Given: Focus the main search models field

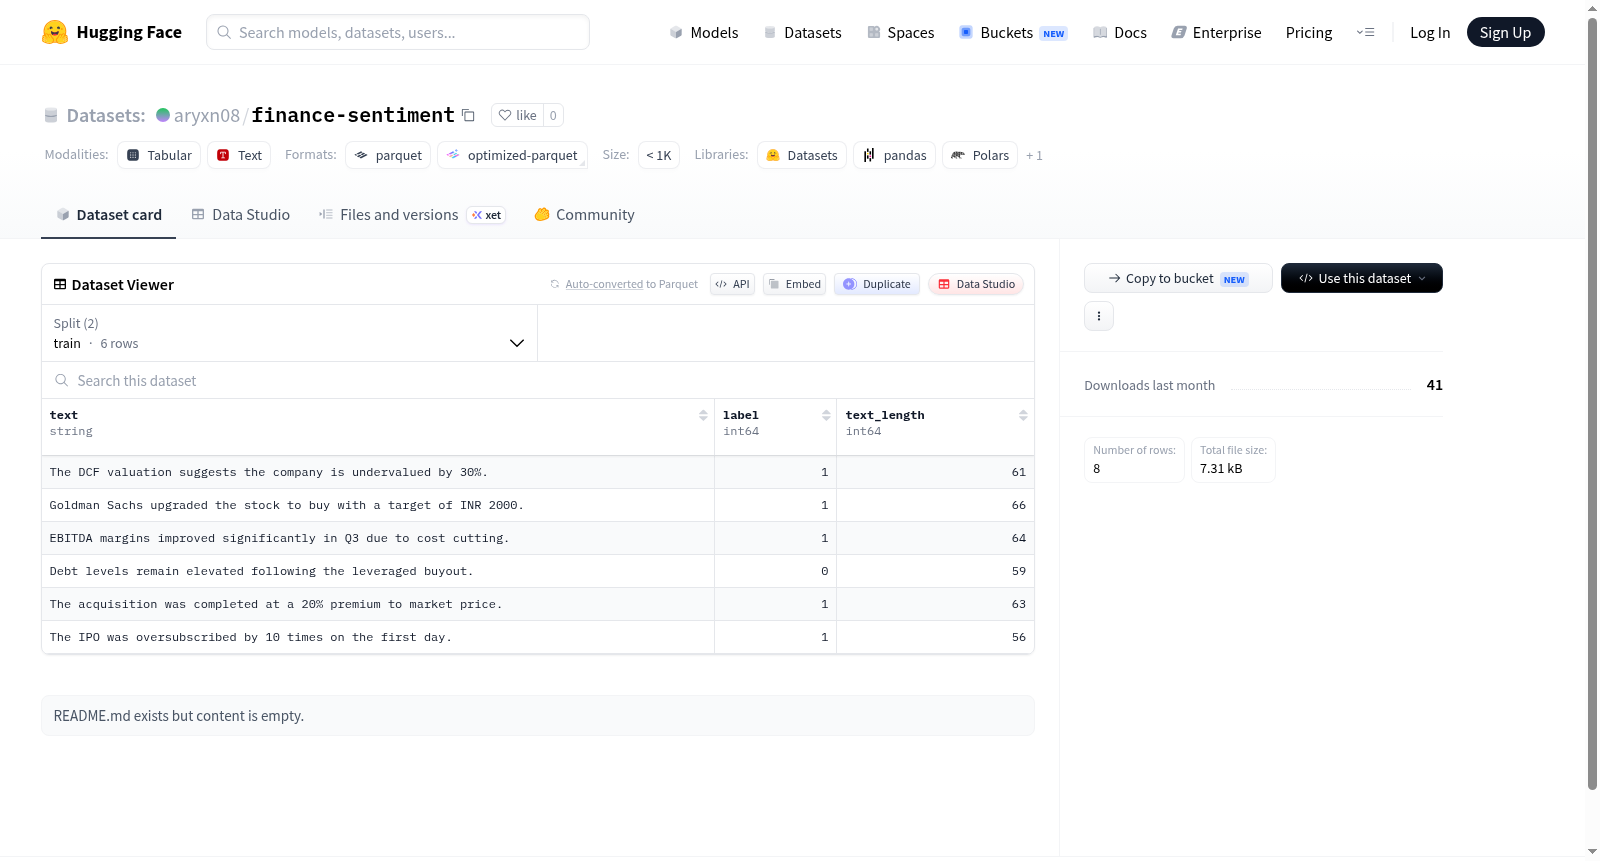Looking at the screenshot, I should click(398, 32).
